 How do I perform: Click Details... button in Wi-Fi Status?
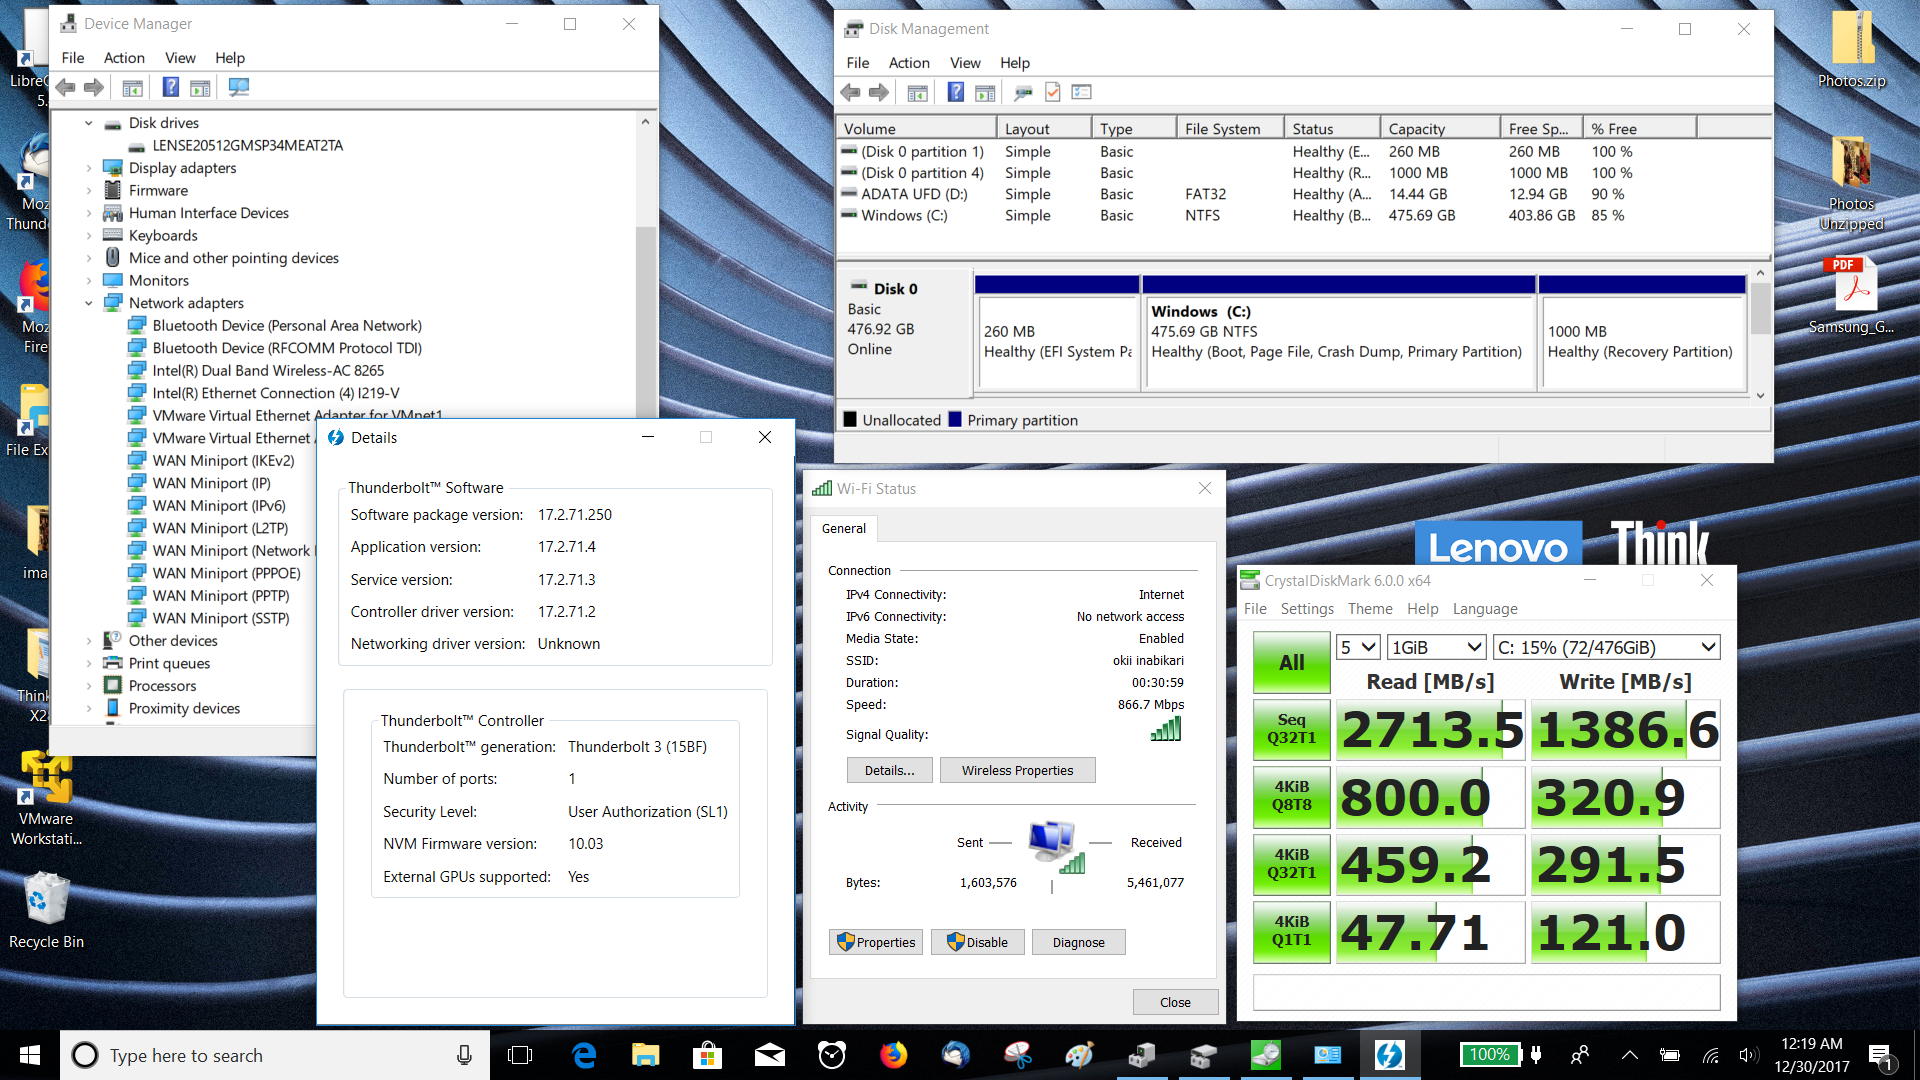pos(890,770)
